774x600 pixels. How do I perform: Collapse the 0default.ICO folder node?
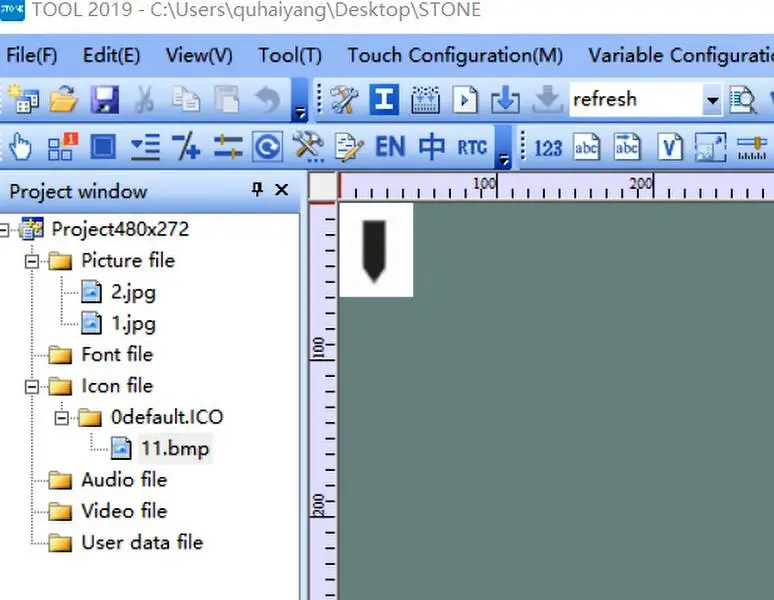click(x=60, y=417)
